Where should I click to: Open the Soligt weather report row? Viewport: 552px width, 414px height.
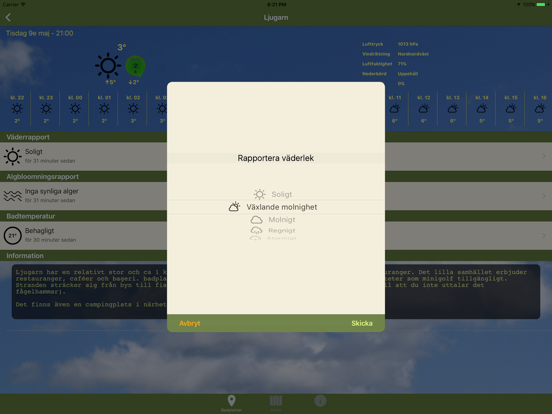click(276, 156)
